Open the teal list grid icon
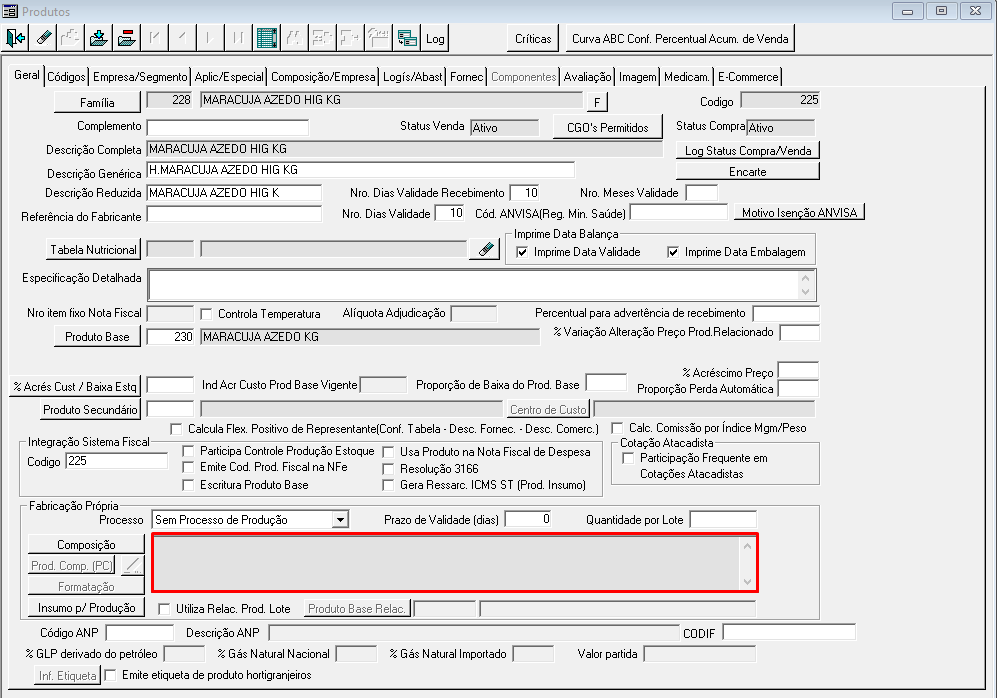The height and width of the screenshot is (698, 997). (x=266, y=38)
